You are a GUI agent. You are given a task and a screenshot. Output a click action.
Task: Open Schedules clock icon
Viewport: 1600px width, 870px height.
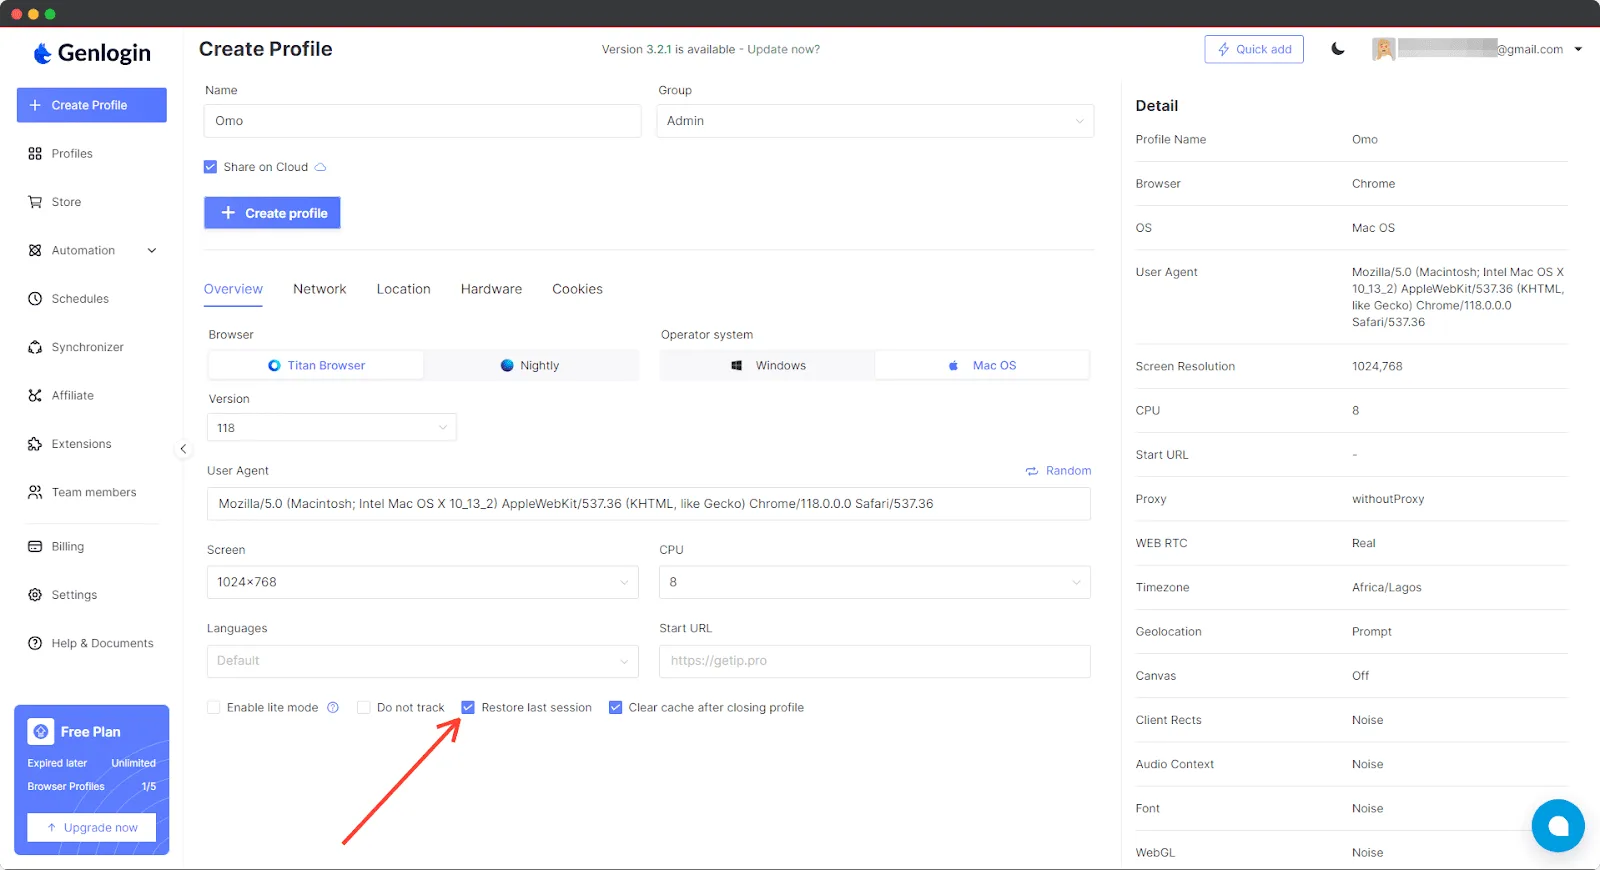pyautogui.click(x=35, y=299)
